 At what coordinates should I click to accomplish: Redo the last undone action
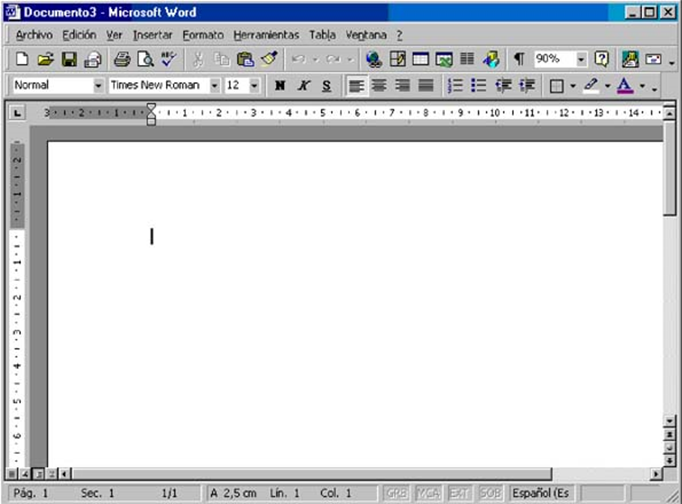pos(333,59)
